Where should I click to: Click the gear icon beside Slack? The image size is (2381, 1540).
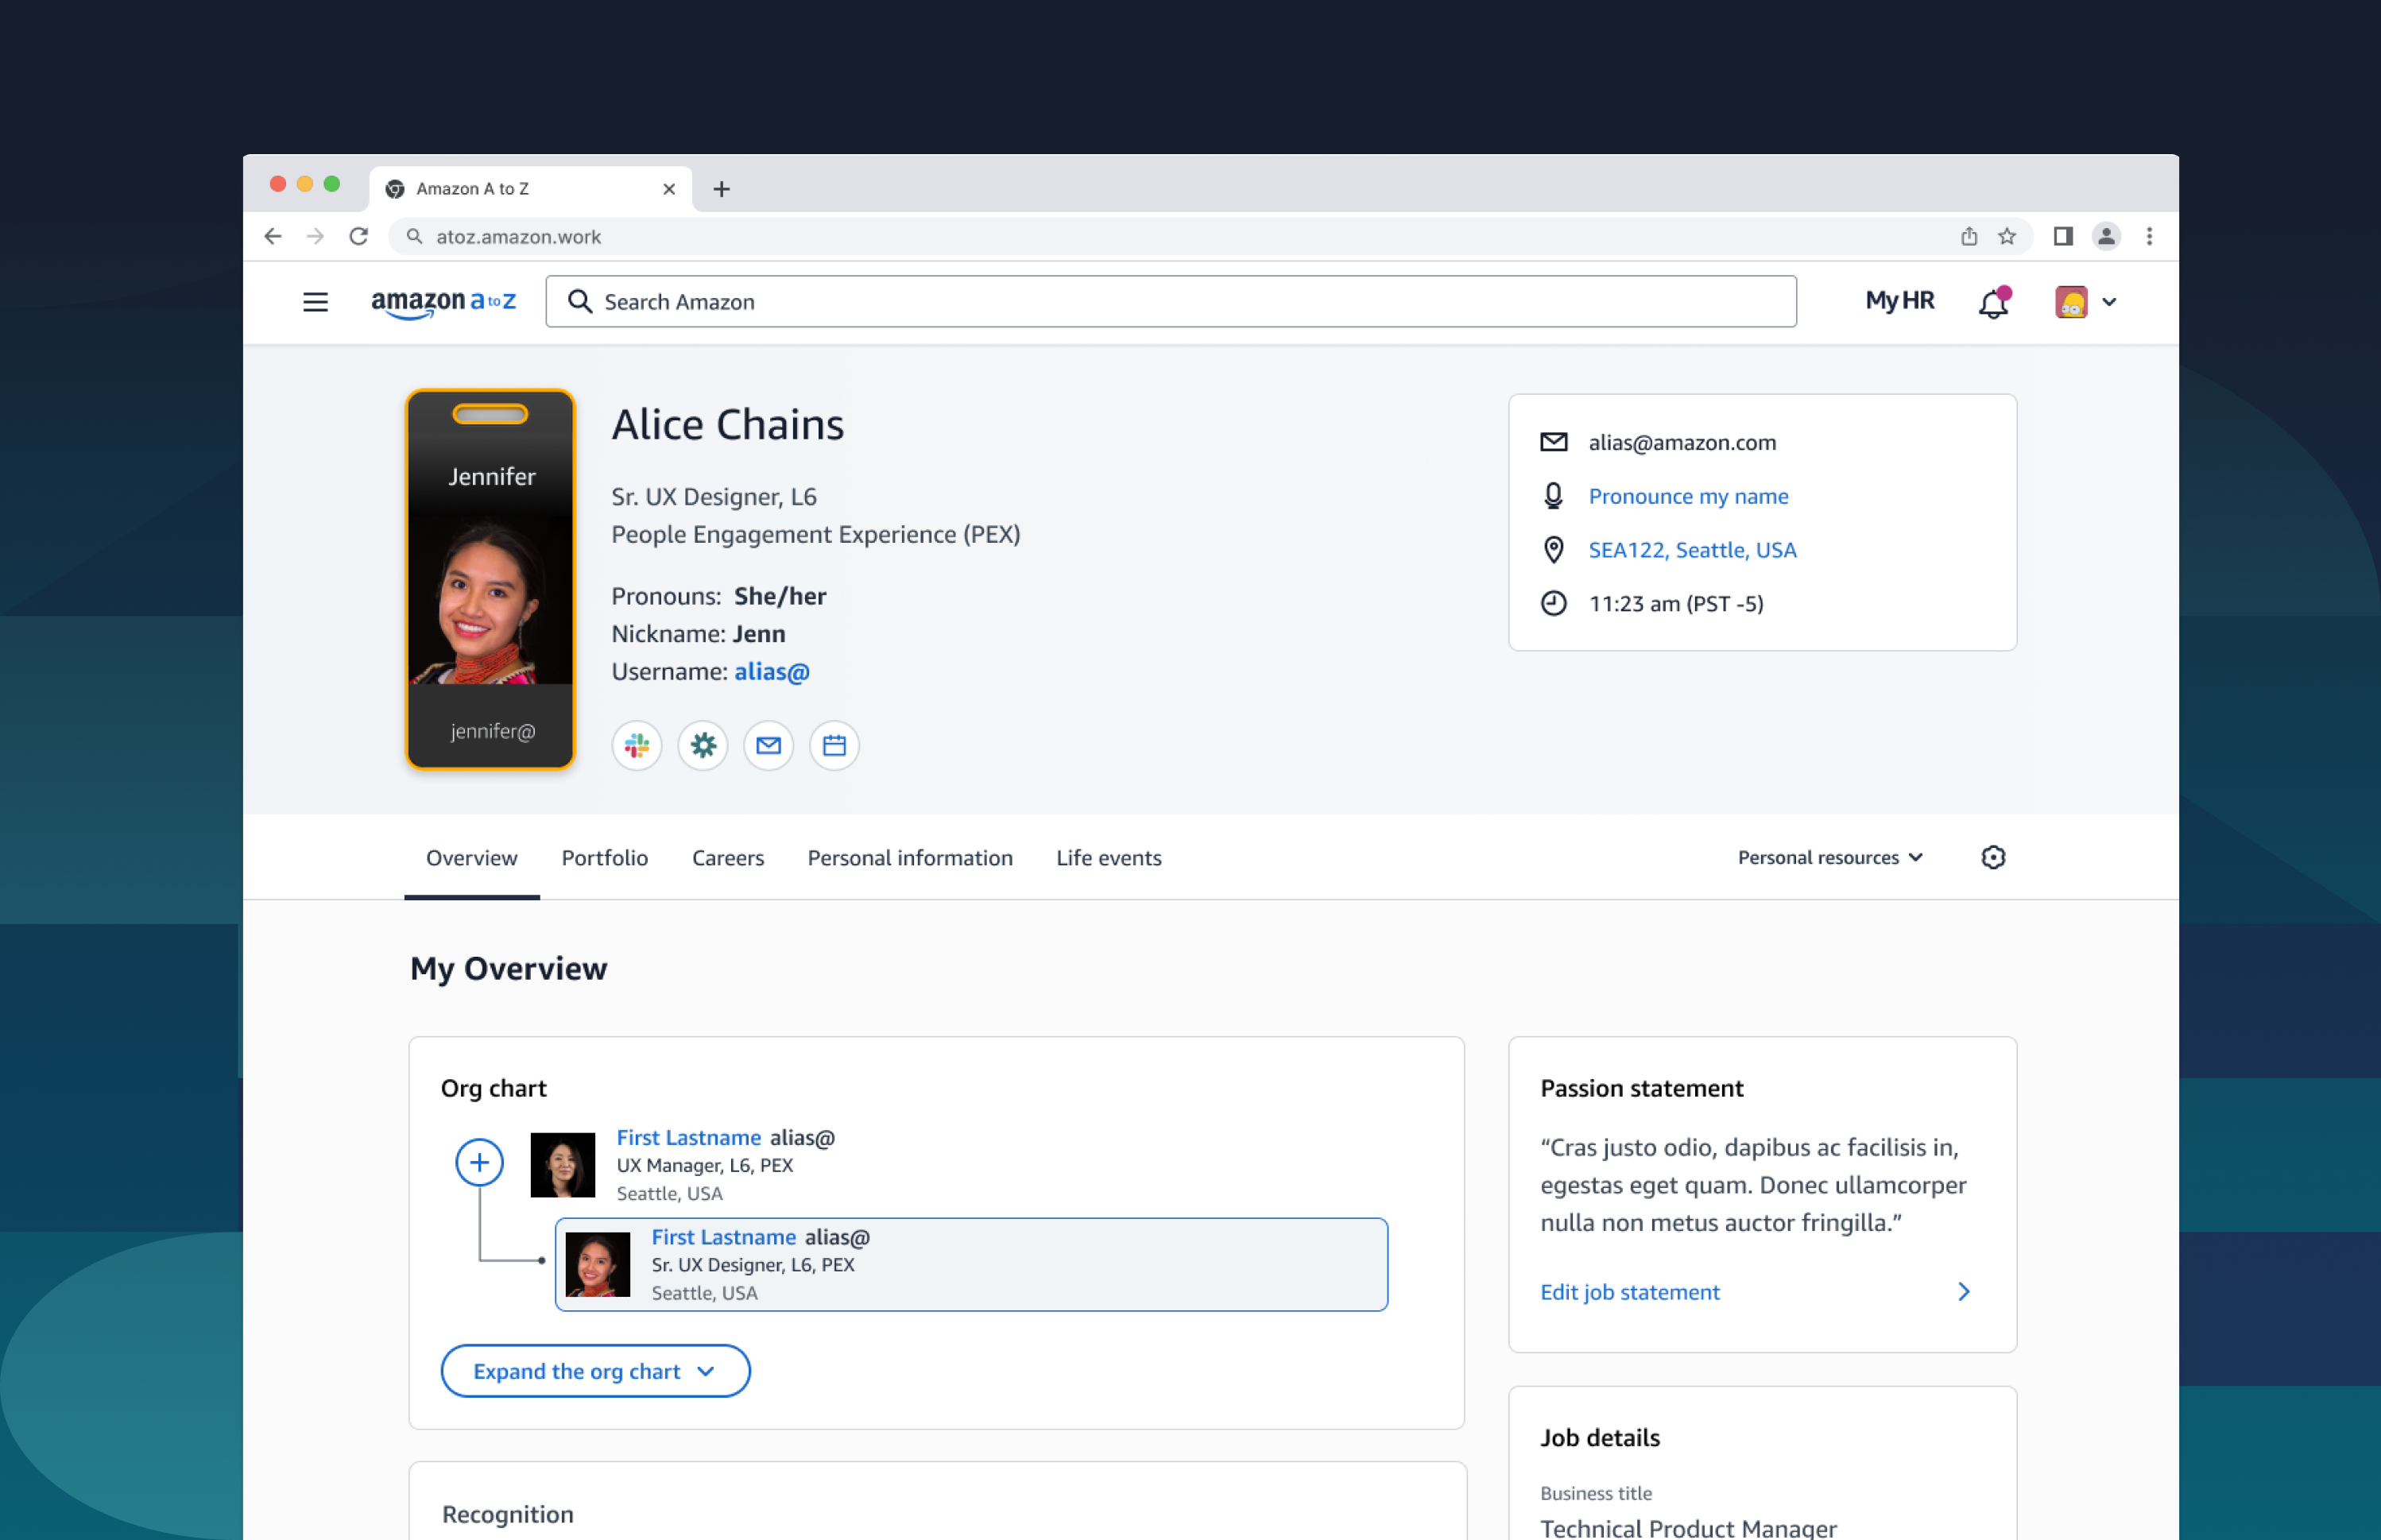[703, 745]
